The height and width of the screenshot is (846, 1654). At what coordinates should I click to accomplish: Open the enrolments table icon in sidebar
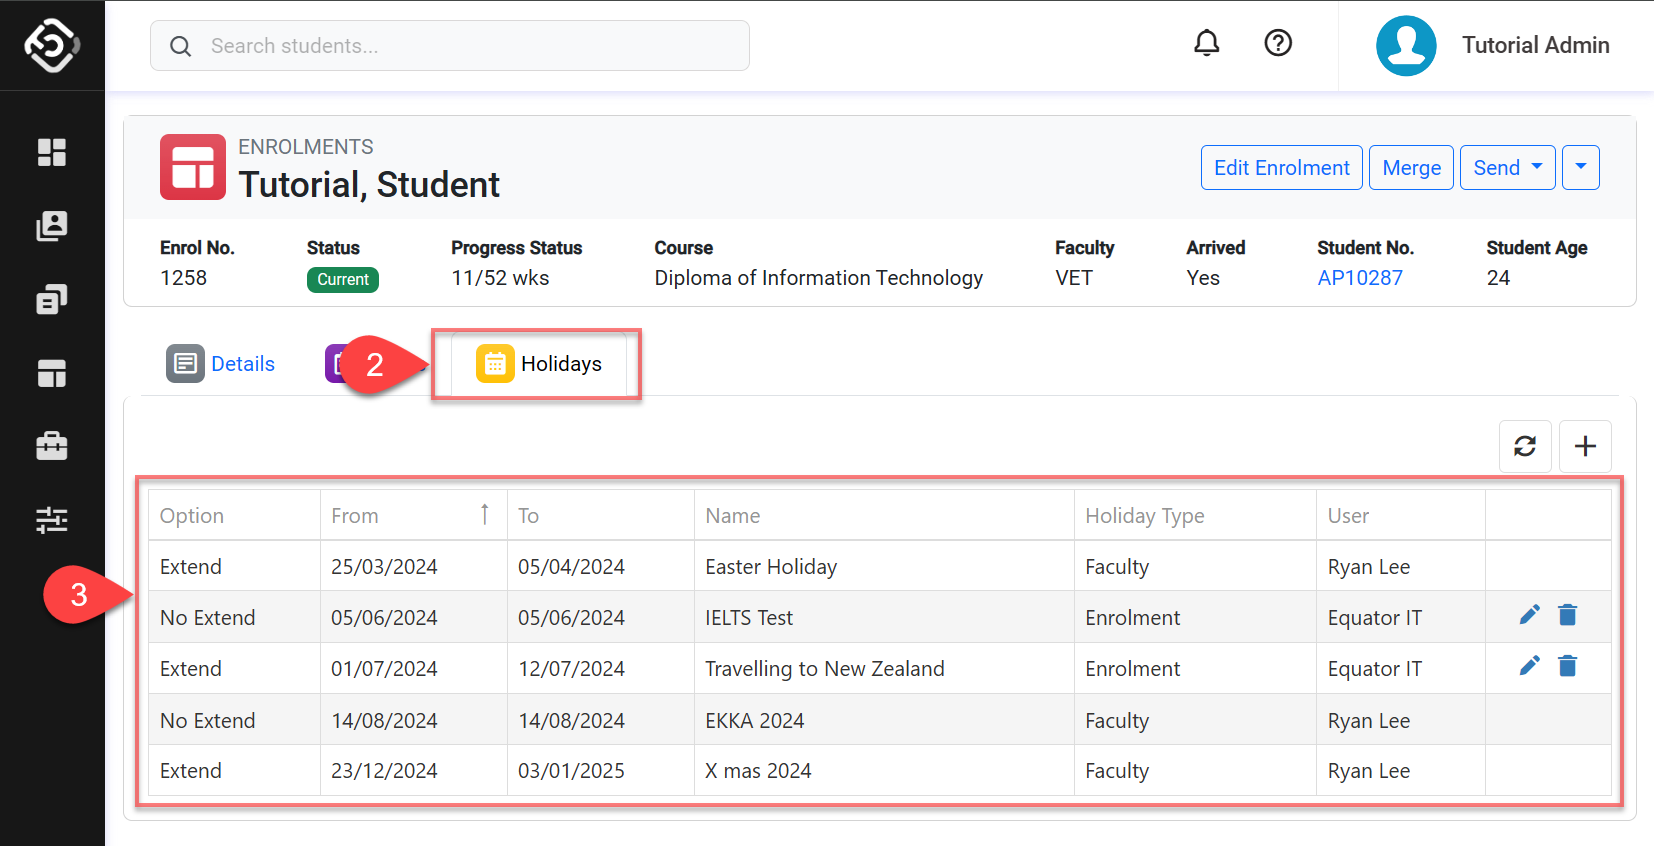tap(52, 373)
